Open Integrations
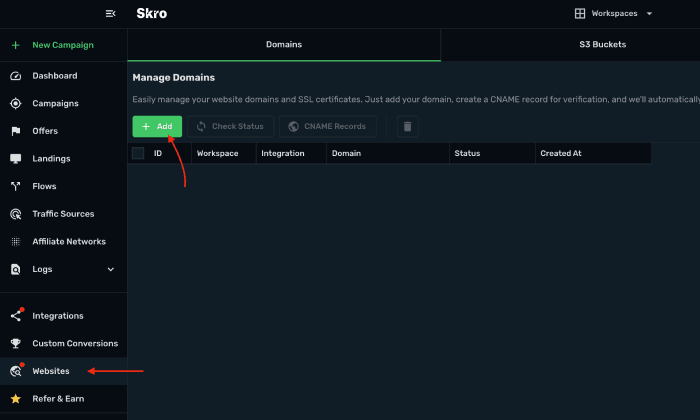This screenshot has height=420, width=700. click(x=58, y=316)
